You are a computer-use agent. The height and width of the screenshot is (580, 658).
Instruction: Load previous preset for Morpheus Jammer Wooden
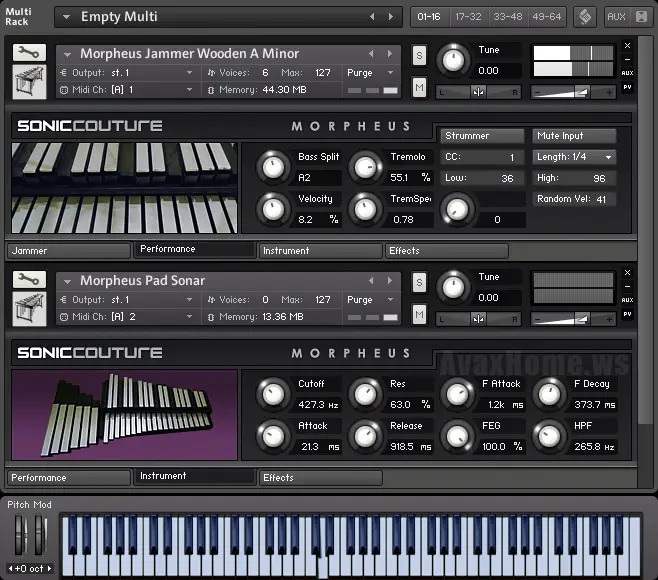click(371, 54)
